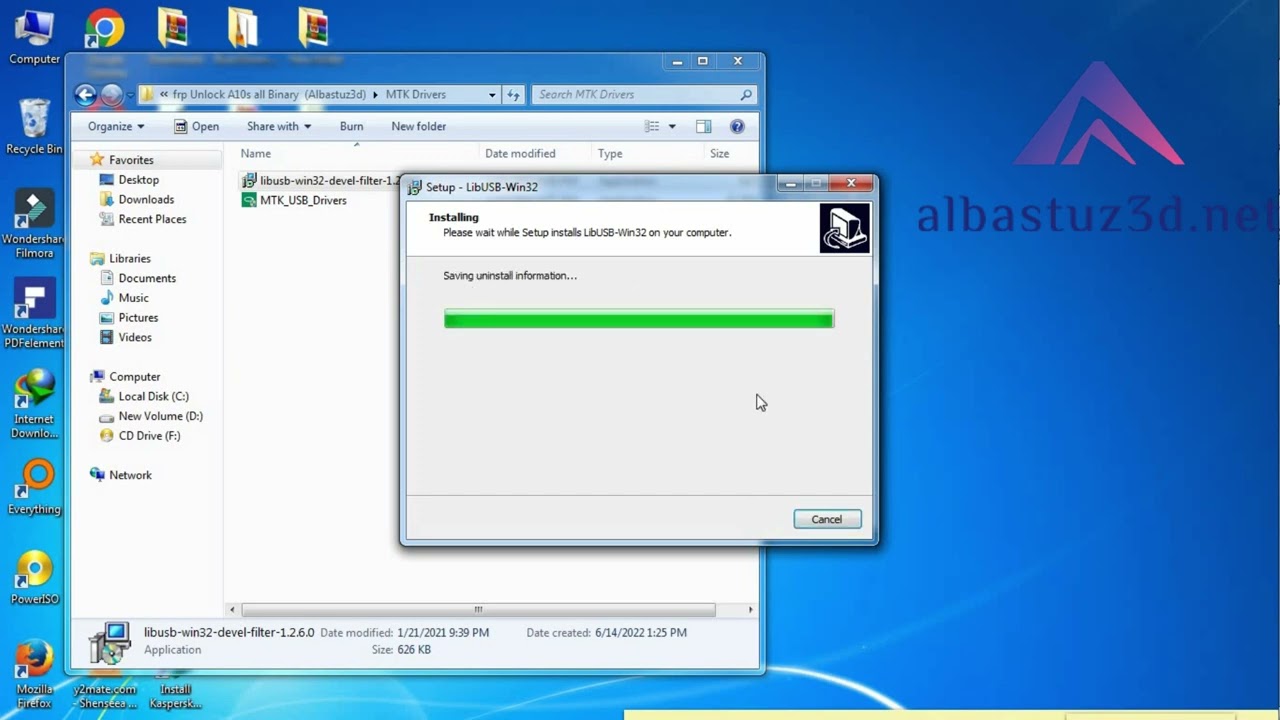The image size is (1280, 720).
Task: Launch the Everything search desktop shortcut
Action: click(34, 487)
